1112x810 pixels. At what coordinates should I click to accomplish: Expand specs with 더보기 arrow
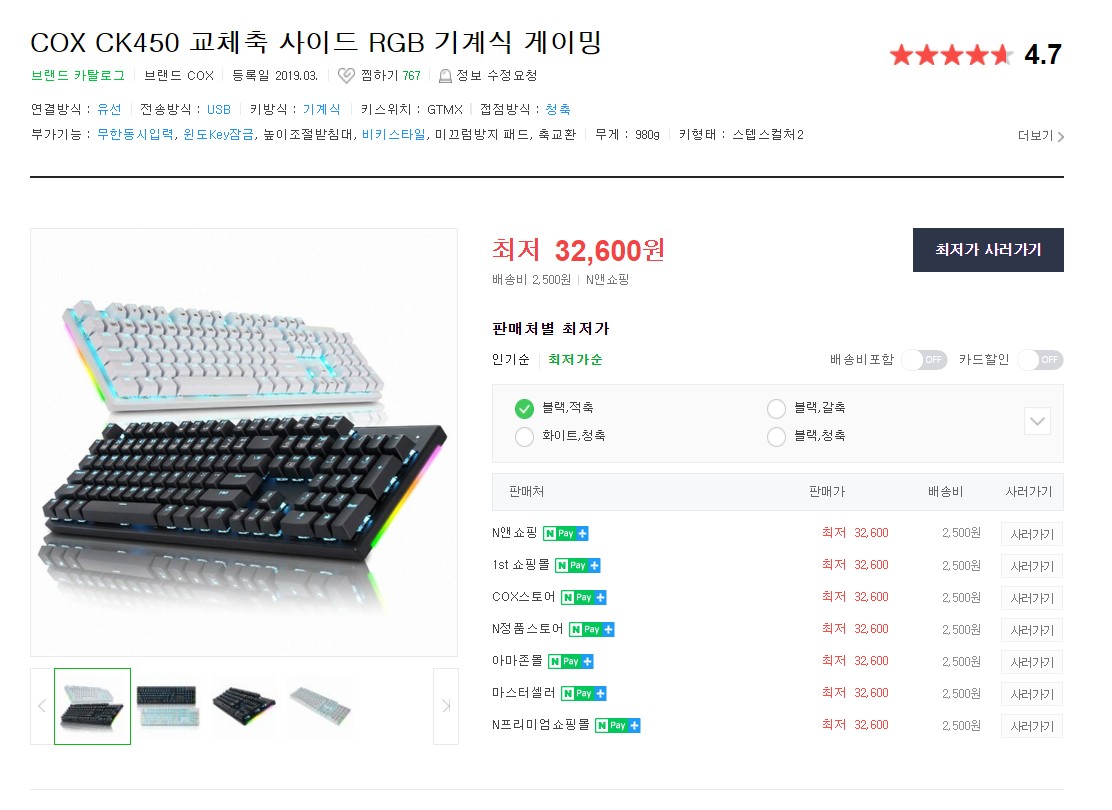(x=1041, y=135)
